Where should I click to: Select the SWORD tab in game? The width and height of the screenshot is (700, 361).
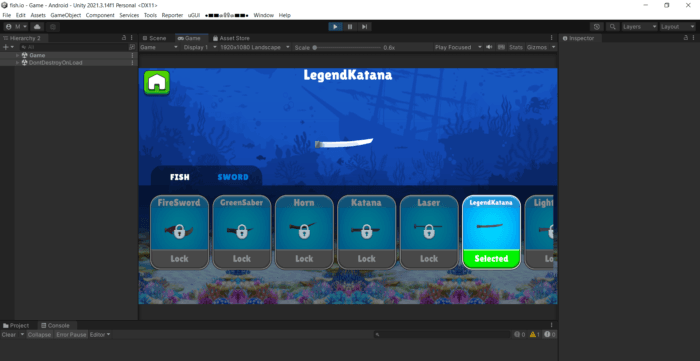[233, 177]
